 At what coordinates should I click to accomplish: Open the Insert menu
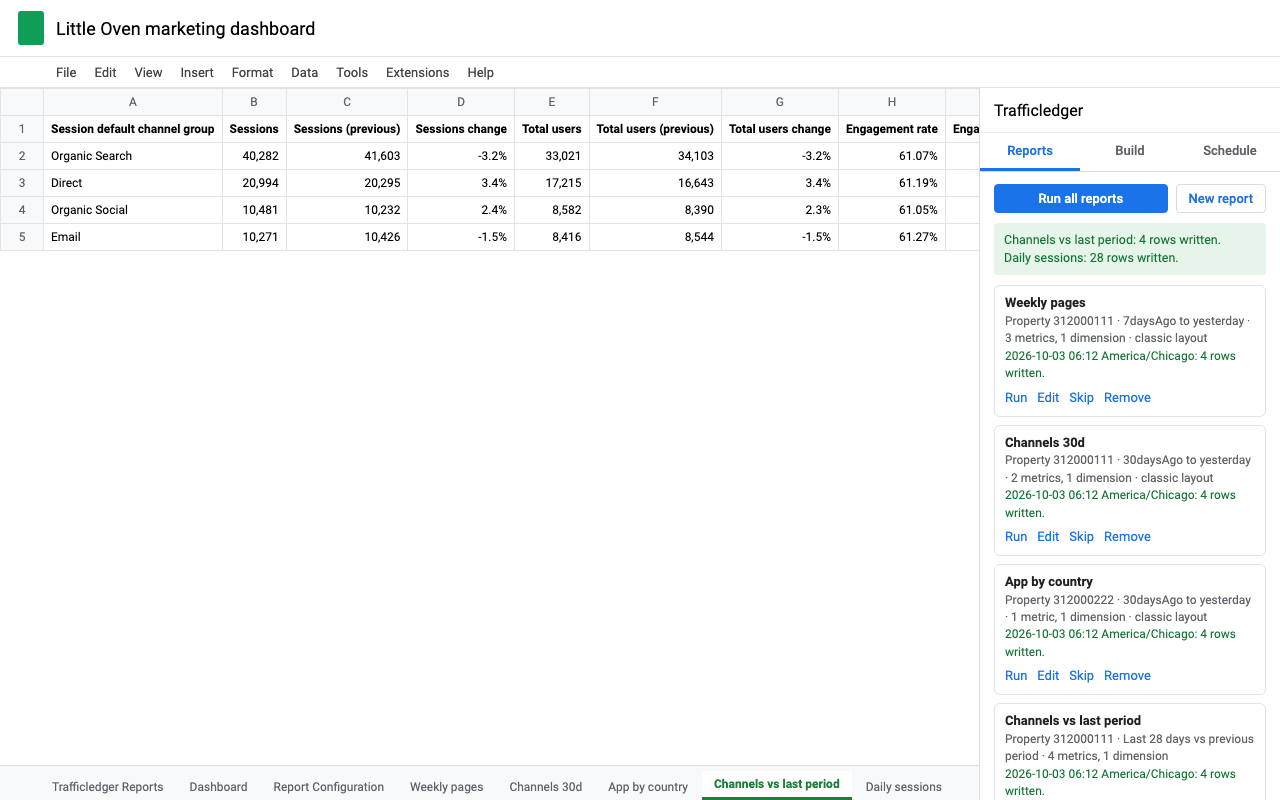tap(197, 72)
